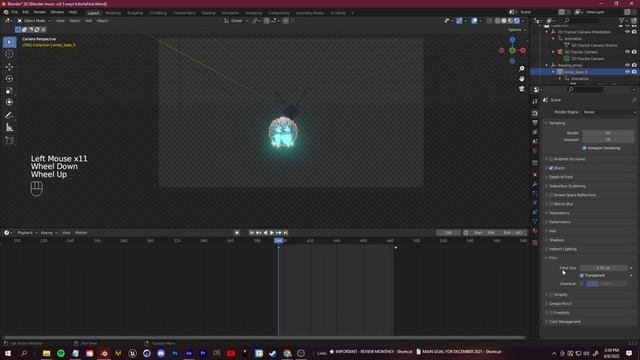Select the Scale tool
Screen dimensions: 640x360
[x=9, y=90]
